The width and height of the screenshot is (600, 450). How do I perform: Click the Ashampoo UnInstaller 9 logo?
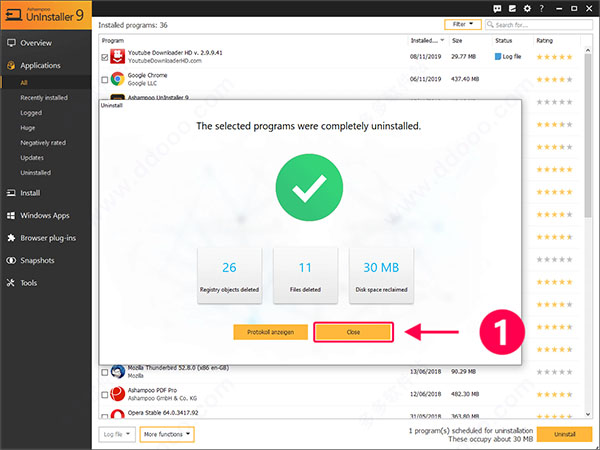point(46,15)
